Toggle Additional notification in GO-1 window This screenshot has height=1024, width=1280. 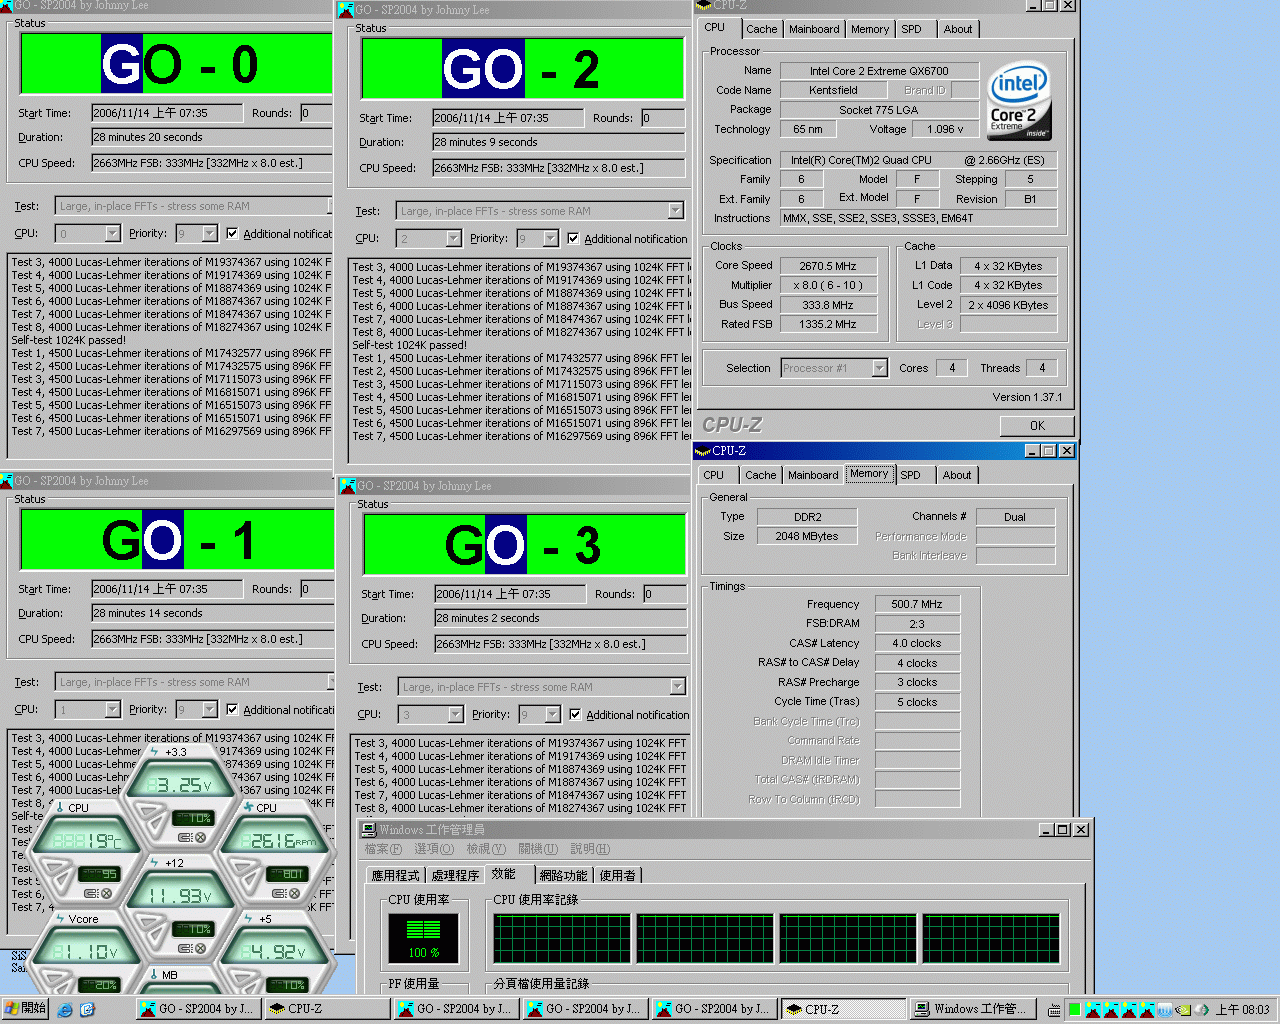coord(232,709)
